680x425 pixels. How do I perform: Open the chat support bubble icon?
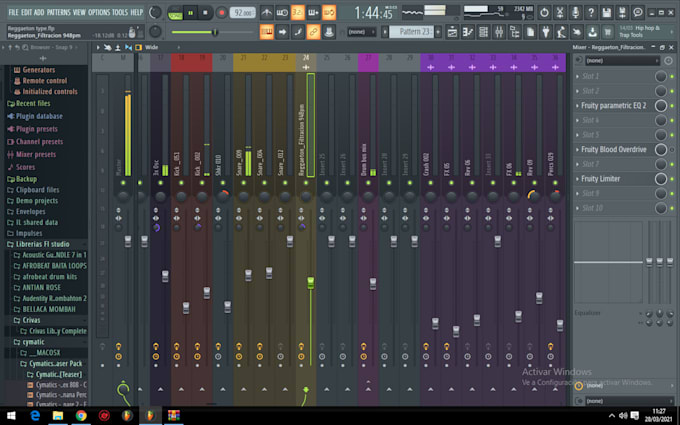coord(638,13)
